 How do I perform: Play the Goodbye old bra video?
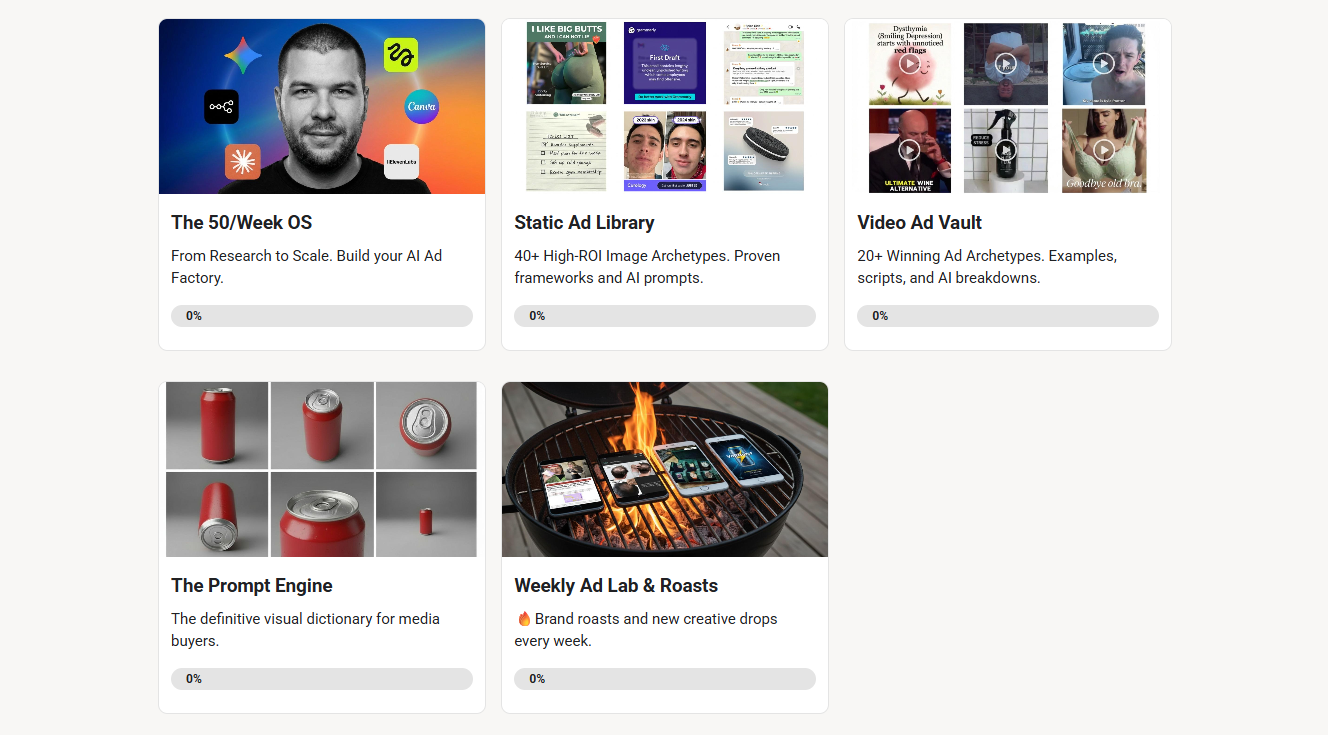(x=1104, y=150)
